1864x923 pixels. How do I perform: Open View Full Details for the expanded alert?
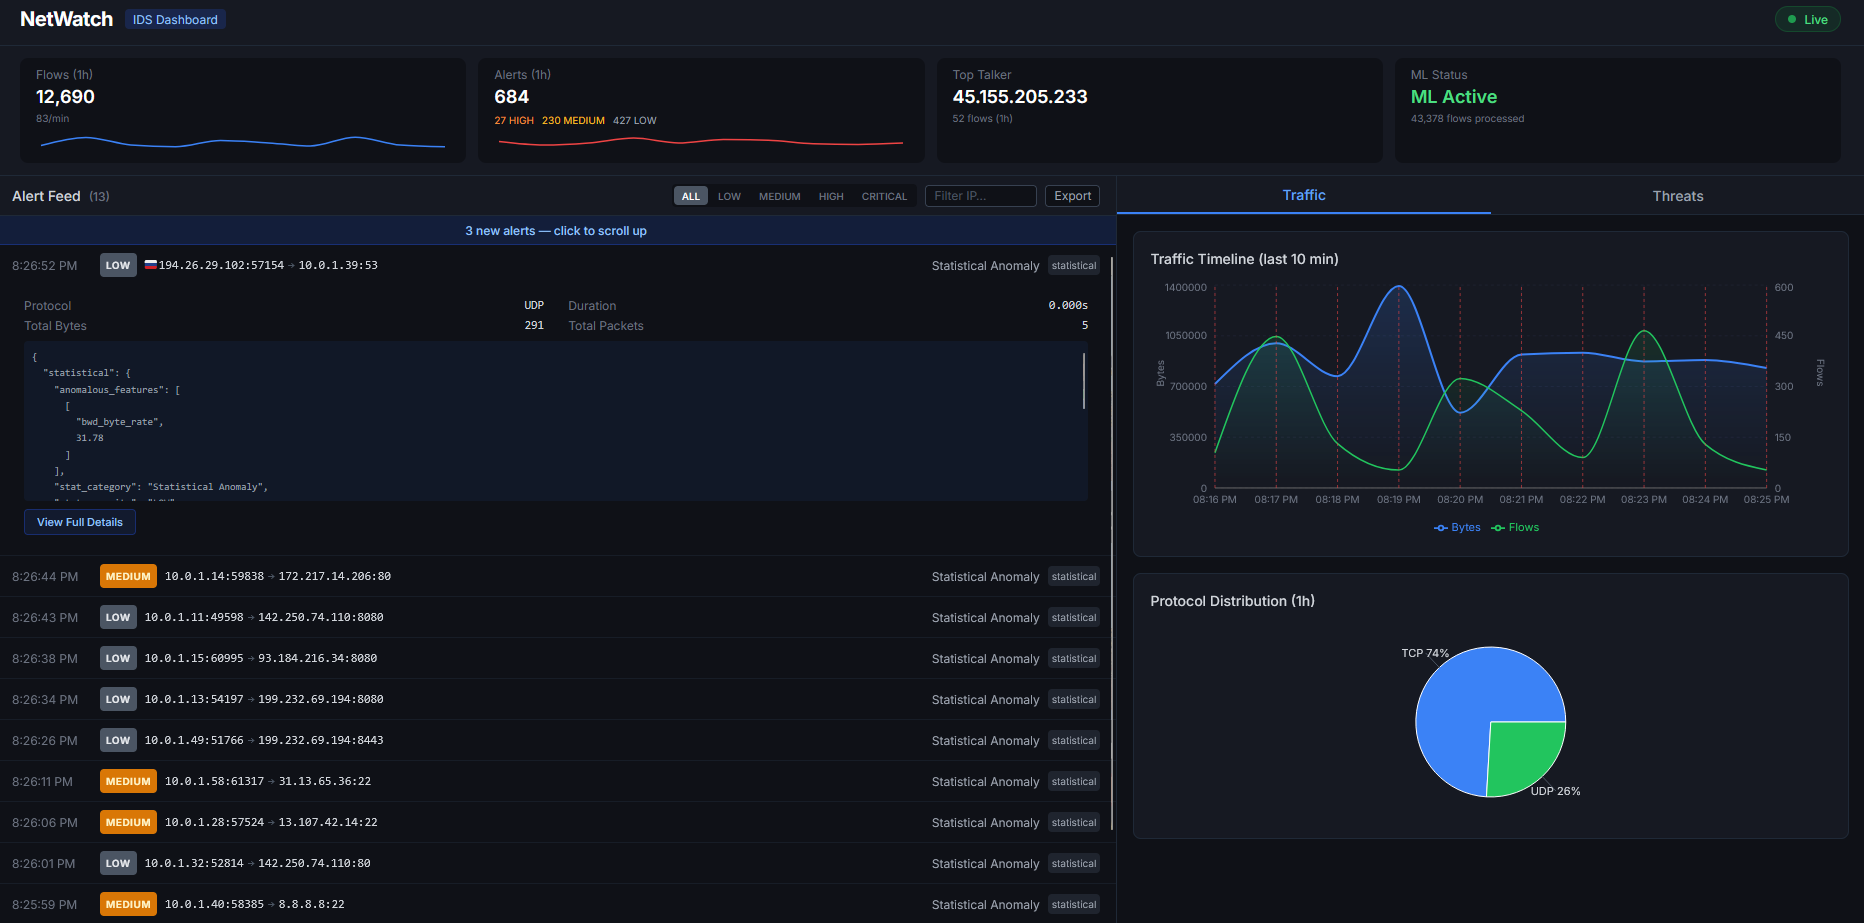[x=80, y=522]
